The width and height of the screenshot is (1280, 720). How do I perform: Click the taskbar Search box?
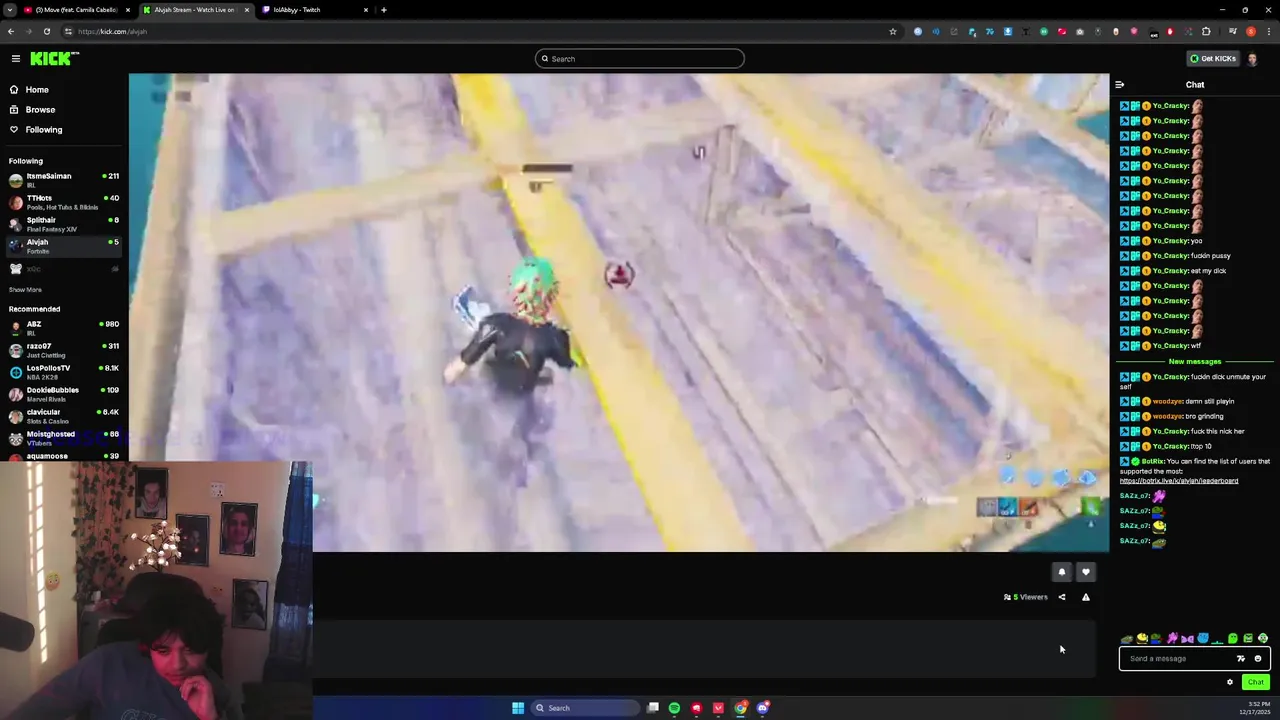coord(586,708)
